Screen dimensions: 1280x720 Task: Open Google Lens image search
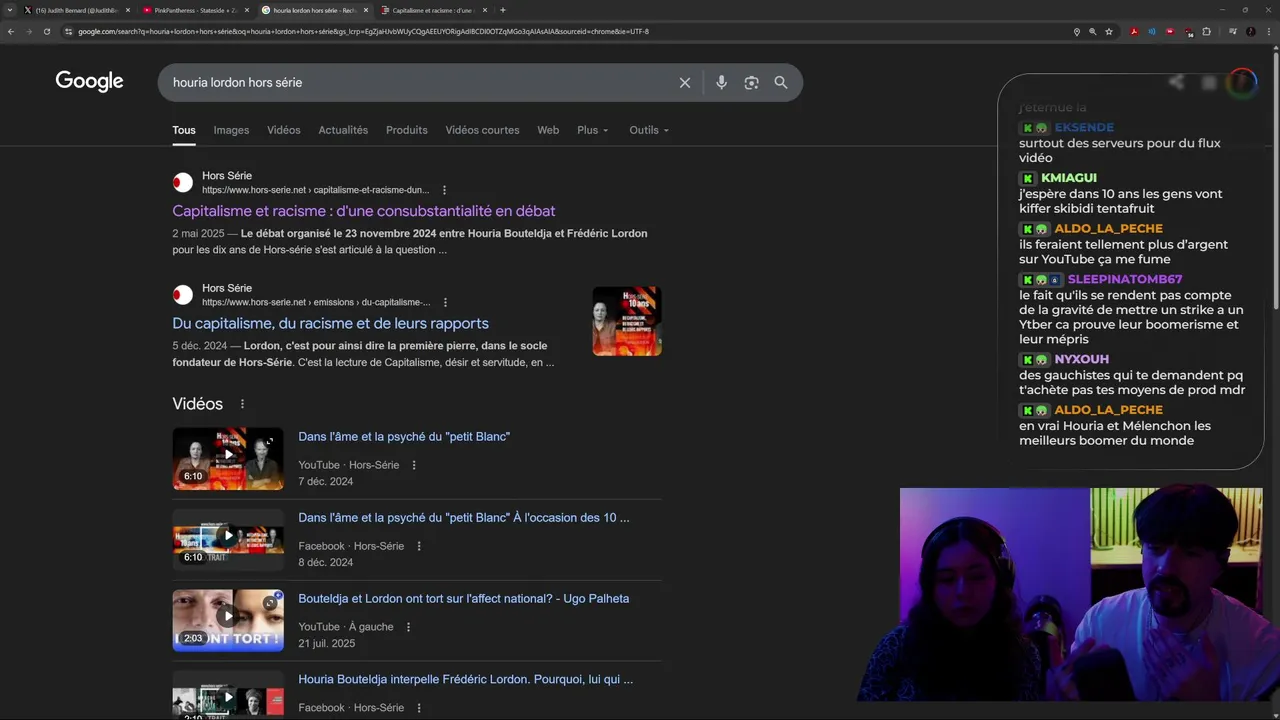point(752,83)
